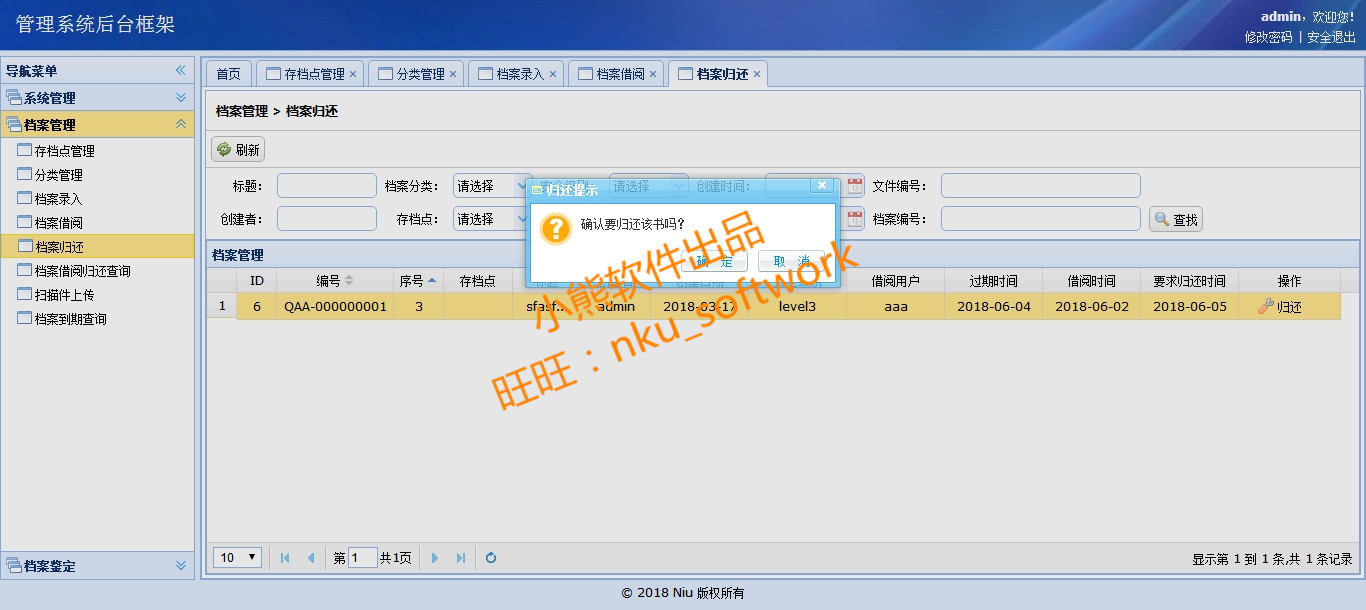1366x610 pixels.
Task: Click the 刷新 refresh button
Action: tap(238, 150)
